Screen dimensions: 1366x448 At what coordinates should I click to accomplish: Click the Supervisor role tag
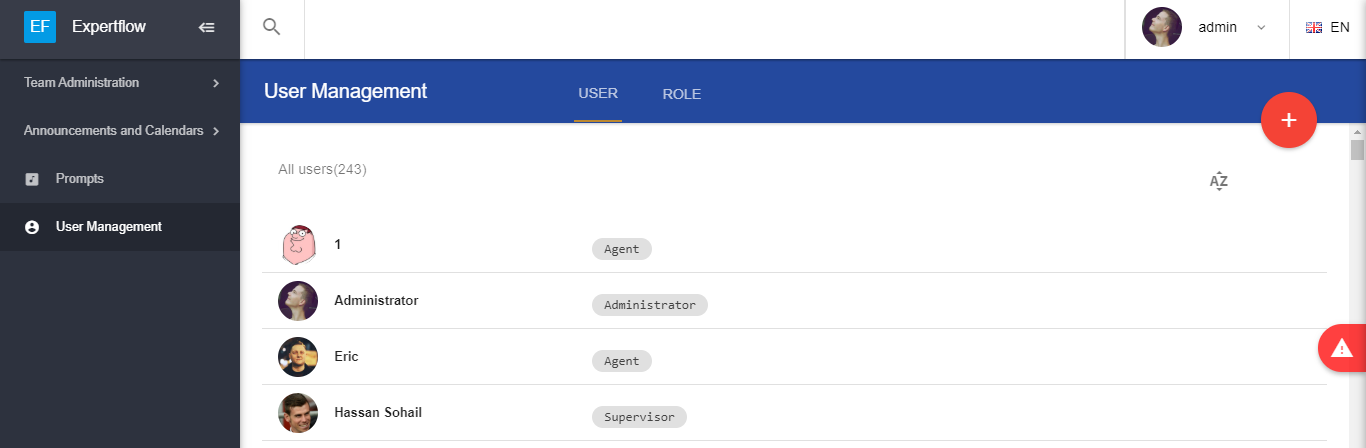click(x=639, y=417)
